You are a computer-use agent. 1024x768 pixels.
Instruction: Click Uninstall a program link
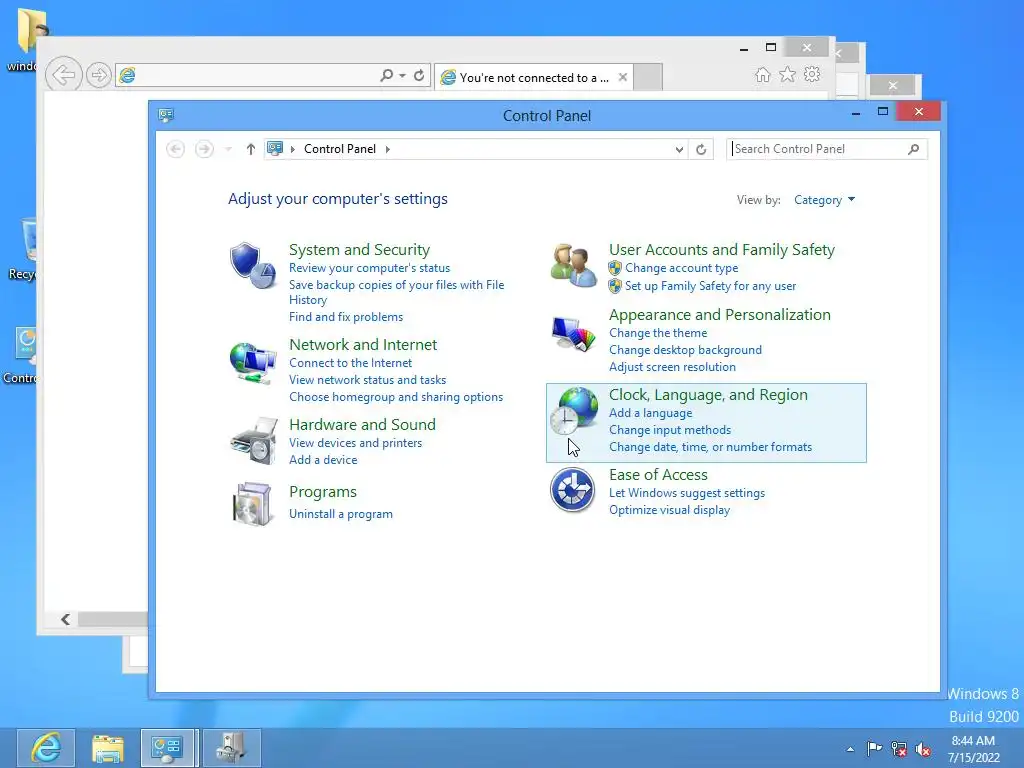point(341,514)
